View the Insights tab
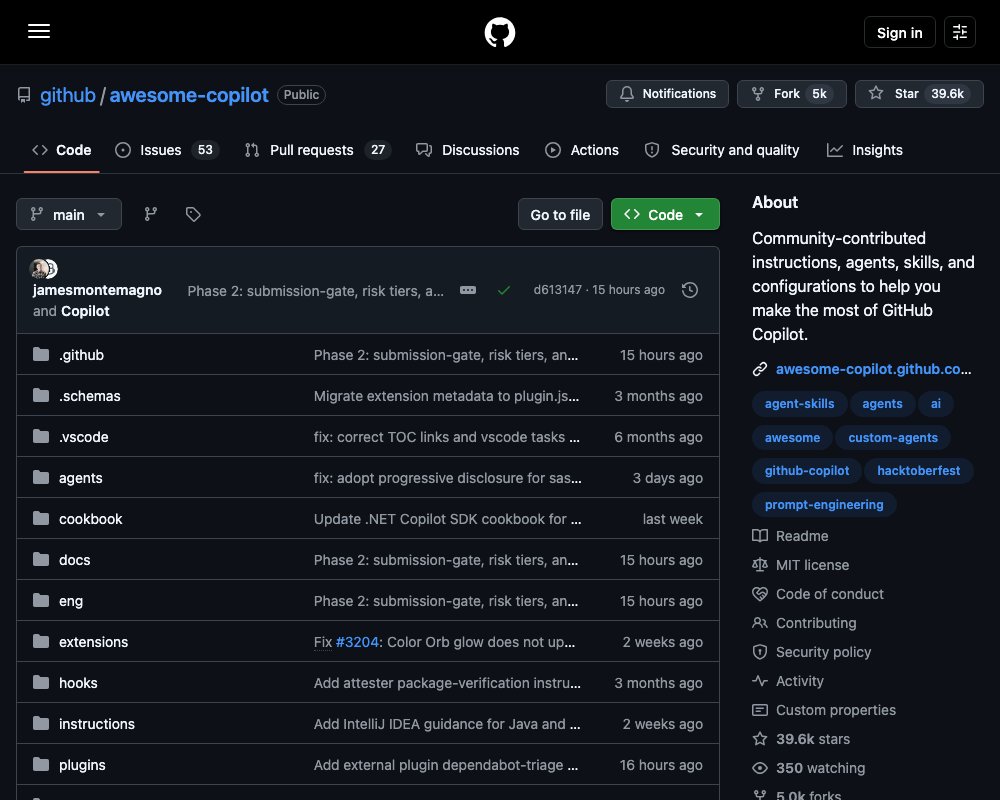Screen dimensions: 1000x800 865,150
